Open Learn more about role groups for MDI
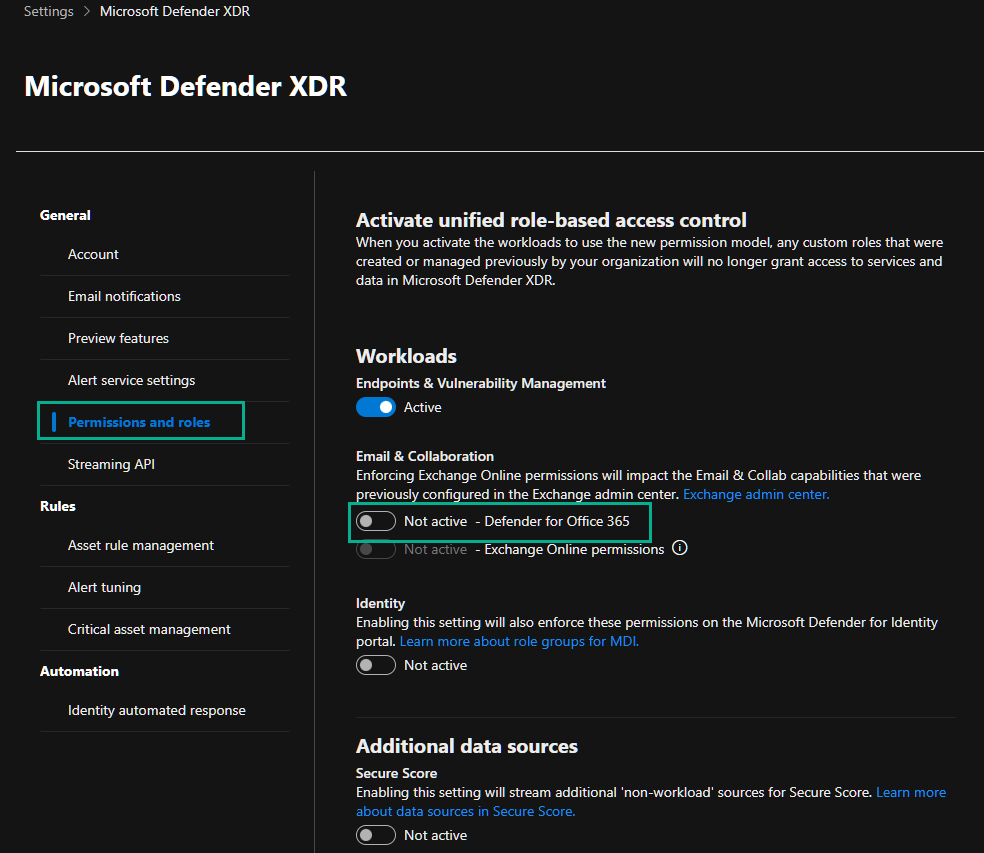Image resolution: width=984 pixels, height=853 pixels. pyautogui.click(x=519, y=641)
